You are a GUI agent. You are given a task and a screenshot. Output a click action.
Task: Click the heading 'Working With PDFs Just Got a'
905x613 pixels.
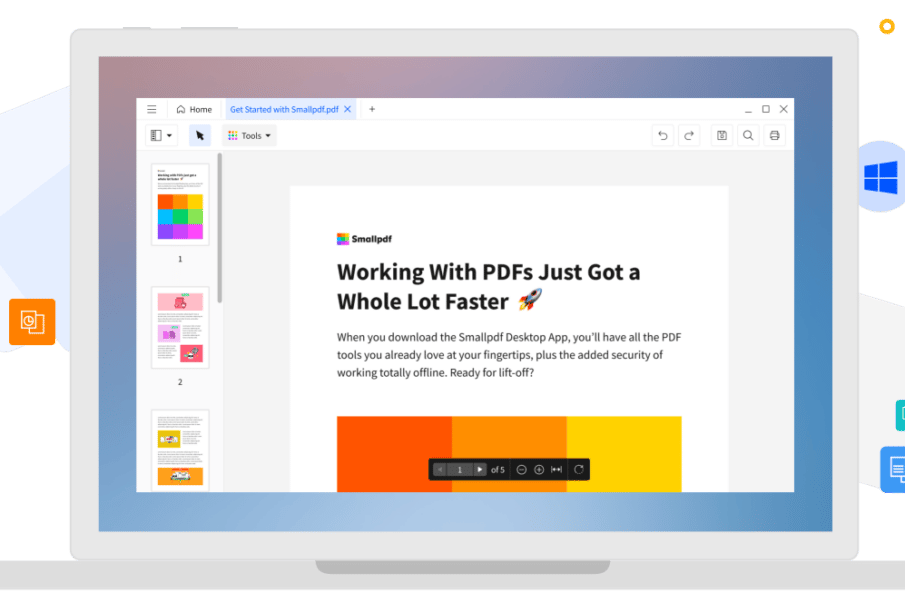488,272
